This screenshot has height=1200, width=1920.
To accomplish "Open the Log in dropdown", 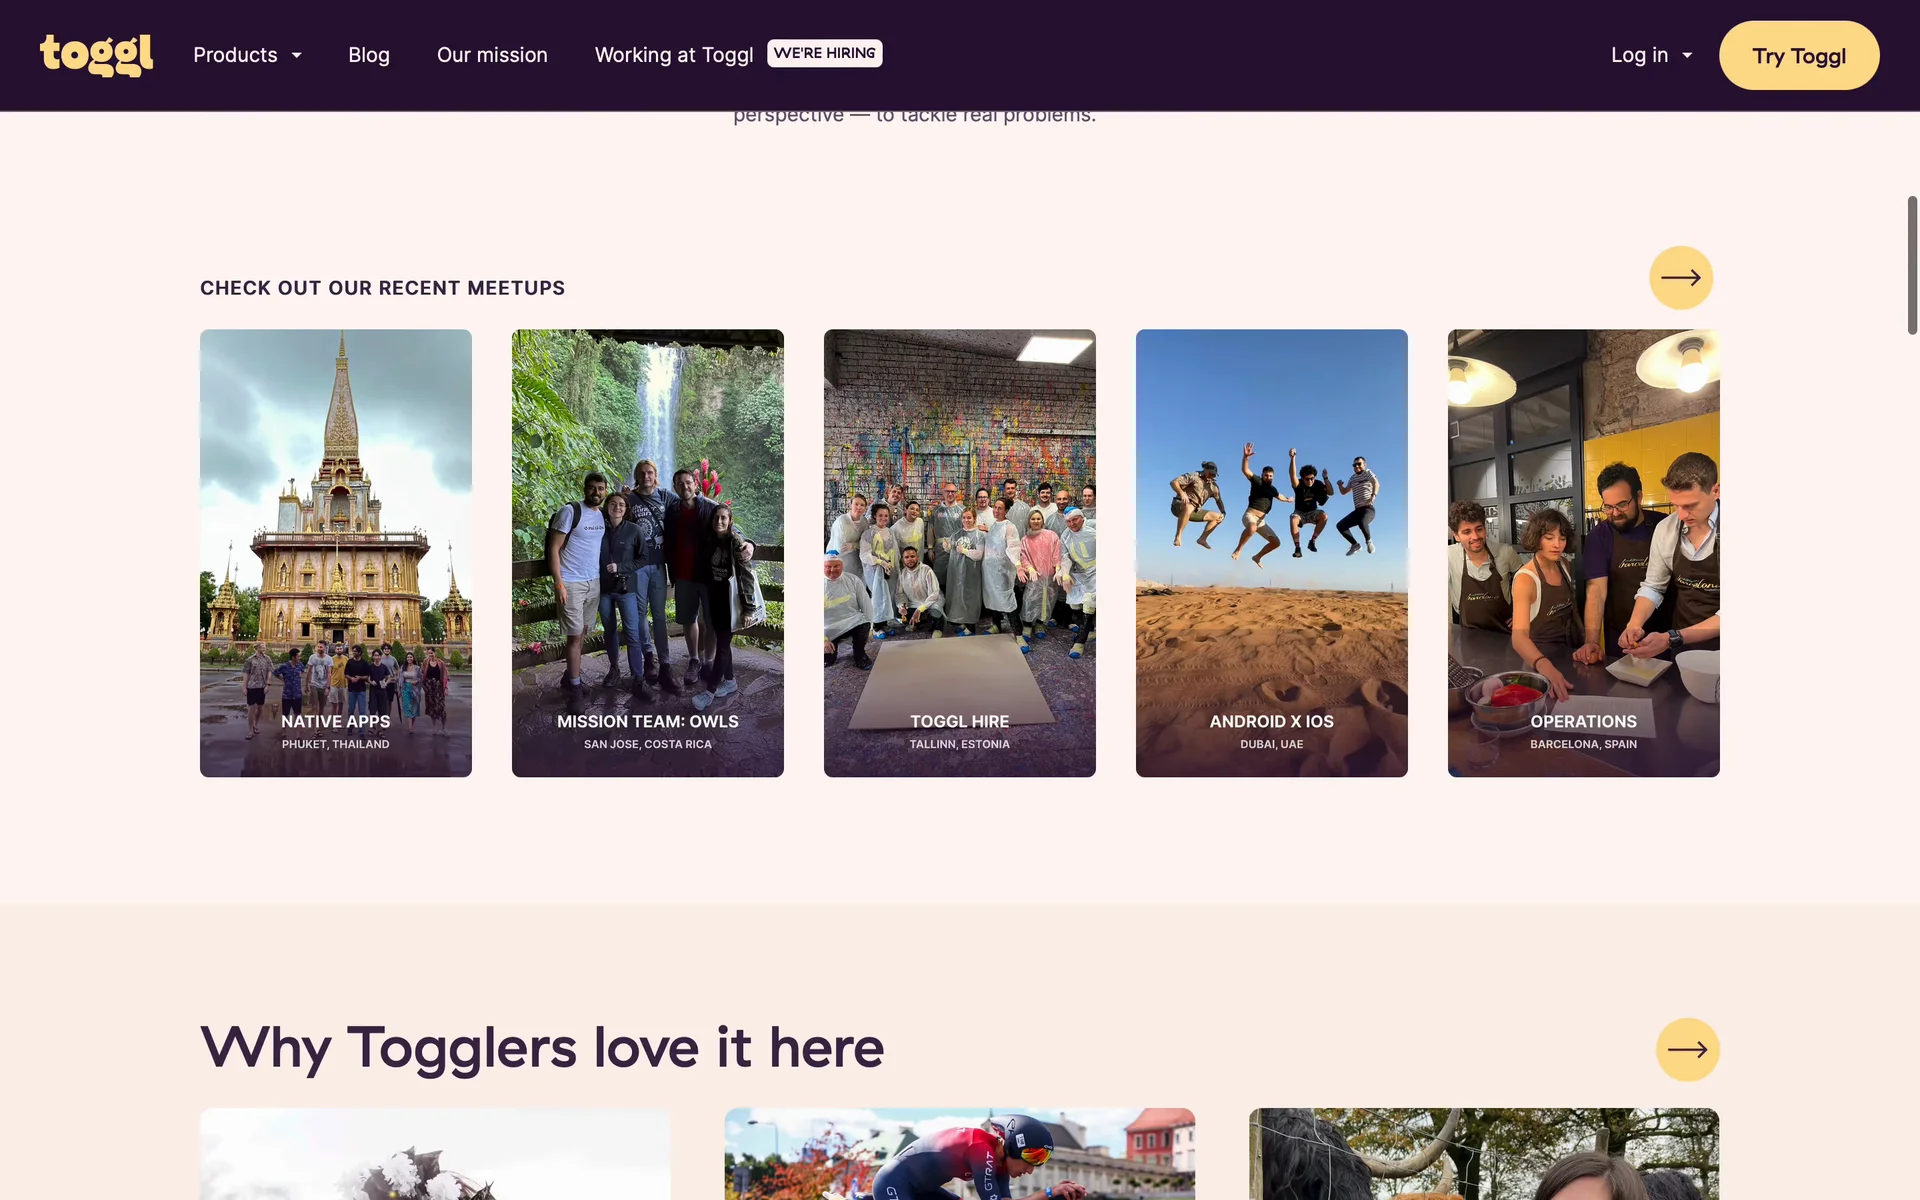I will (x=1650, y=55).
